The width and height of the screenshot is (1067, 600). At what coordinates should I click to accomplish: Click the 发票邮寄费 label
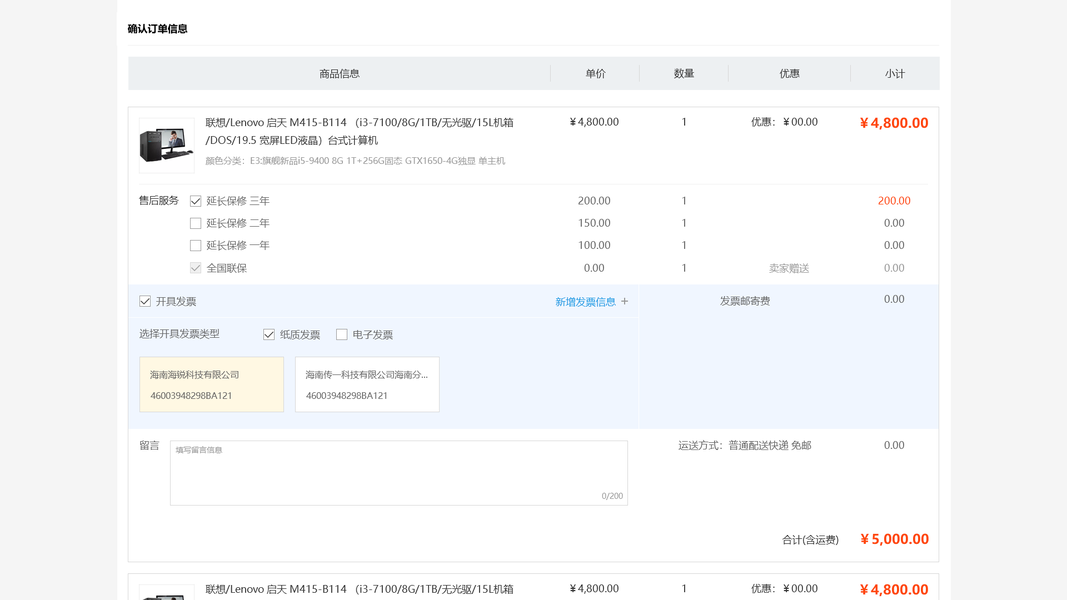tap(745, 301)
